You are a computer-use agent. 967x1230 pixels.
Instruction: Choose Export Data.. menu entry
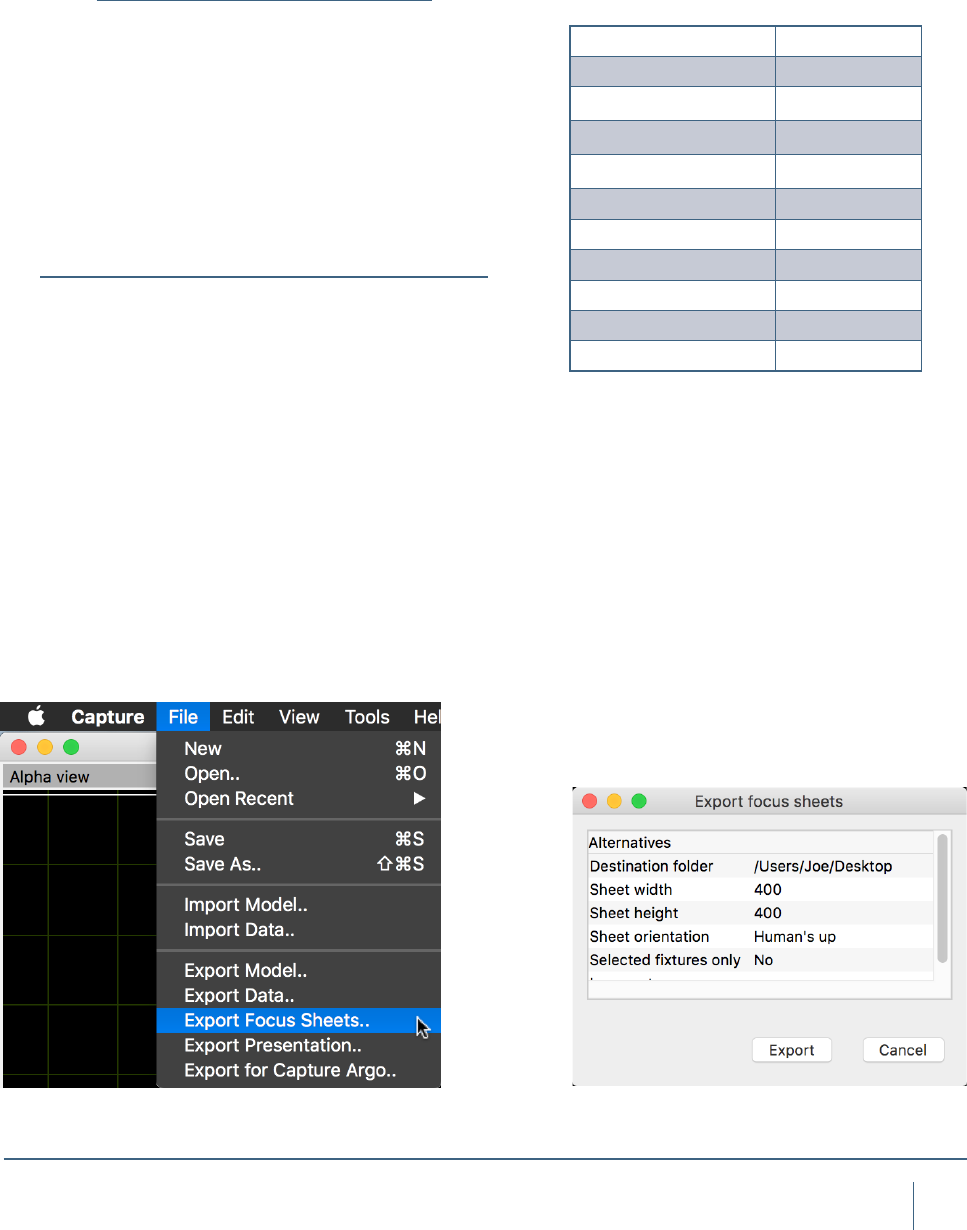[299, 995]
